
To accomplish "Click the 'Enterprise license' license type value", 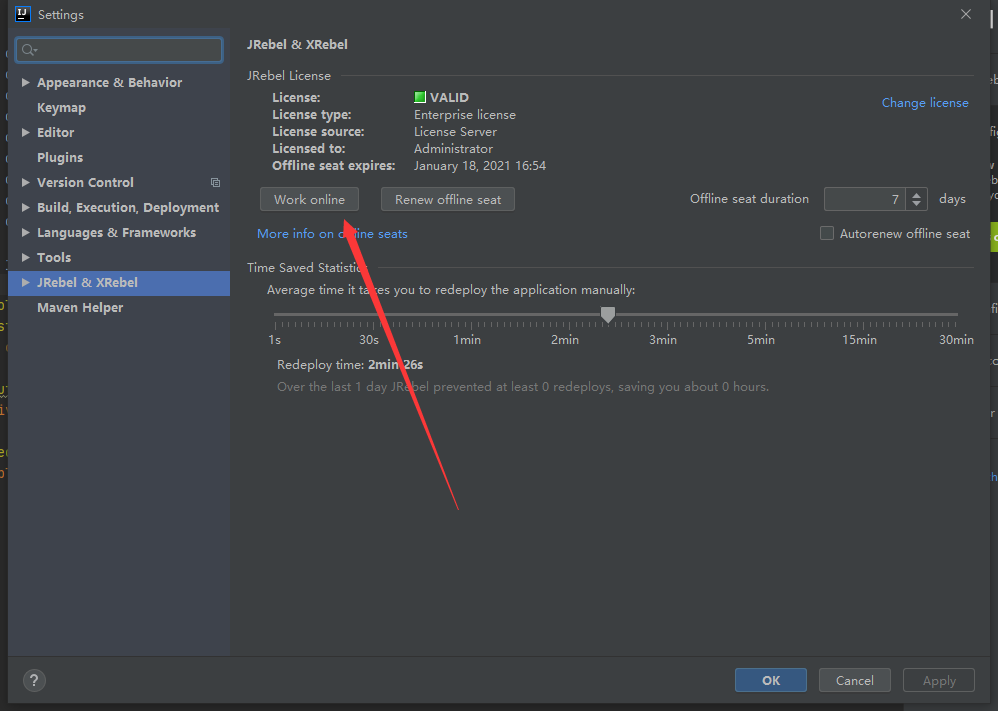I will pyautogui.click(x=465, y=115).
